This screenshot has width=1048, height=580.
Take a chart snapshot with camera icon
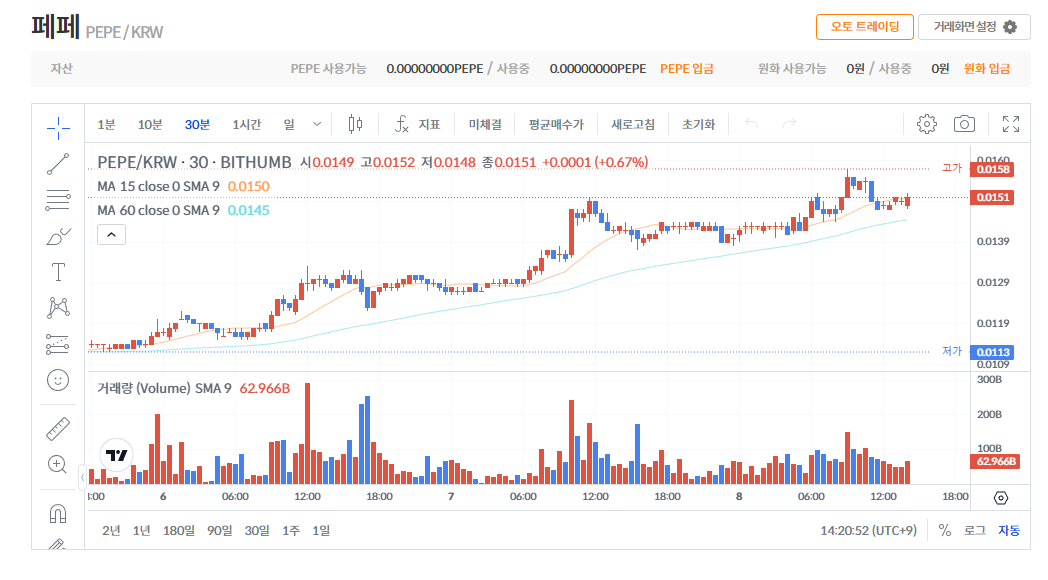pyautogui.click(x=964, y=124)
